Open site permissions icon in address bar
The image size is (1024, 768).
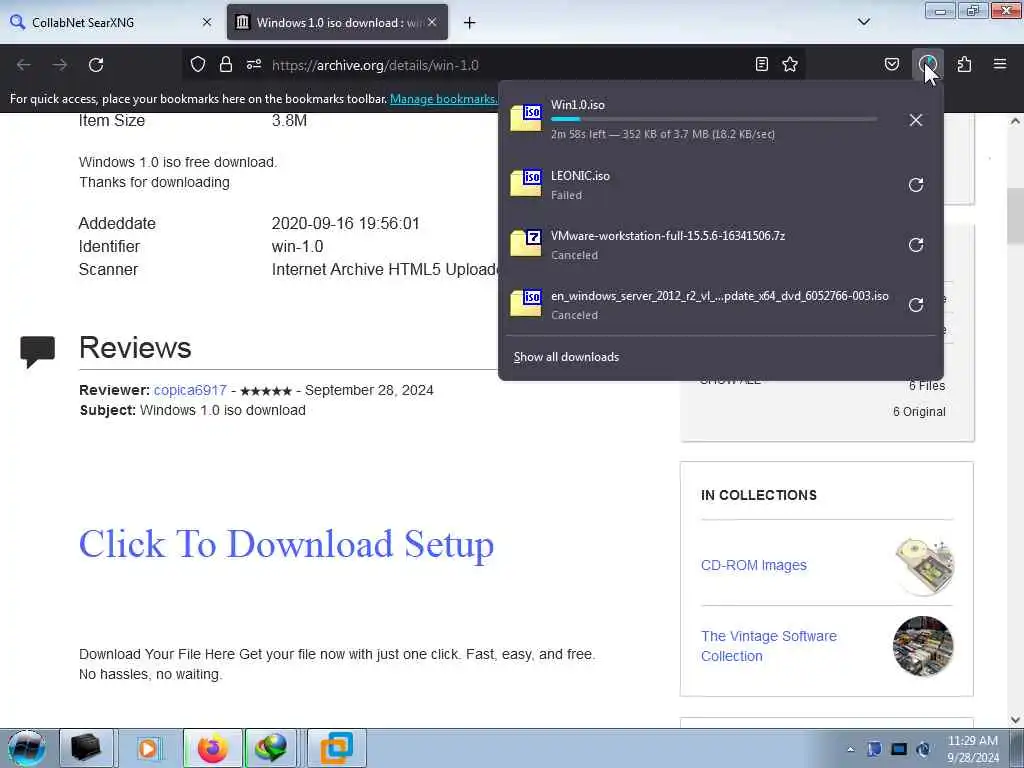254,64
